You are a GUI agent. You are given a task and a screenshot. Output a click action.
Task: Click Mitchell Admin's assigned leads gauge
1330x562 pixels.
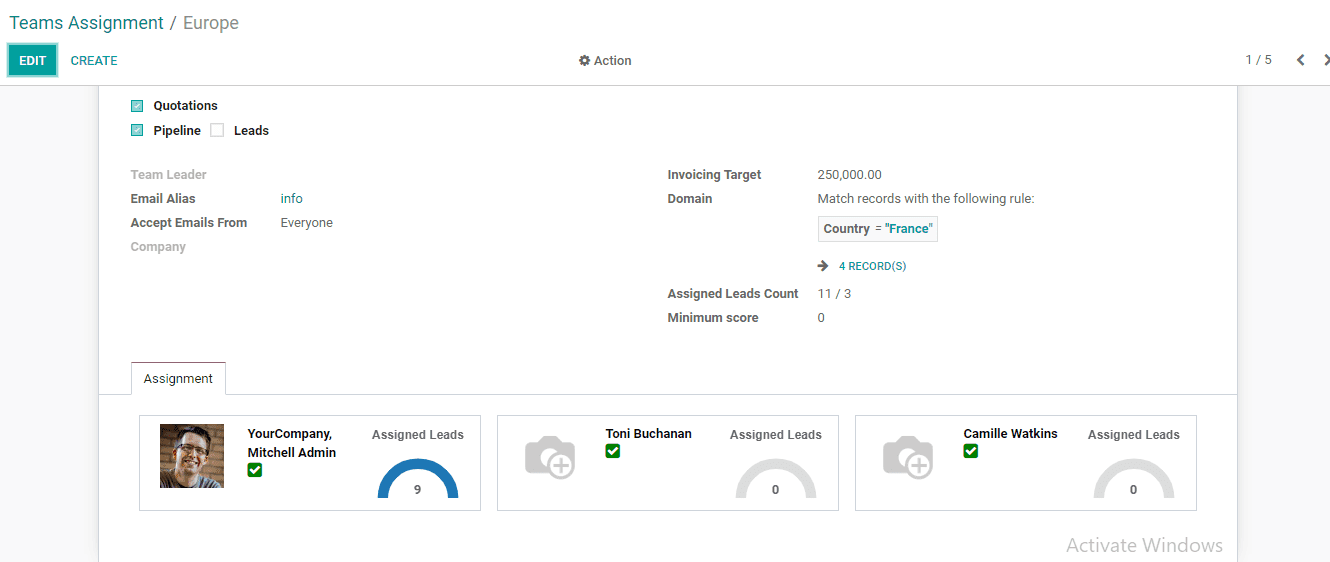point(418,478)
